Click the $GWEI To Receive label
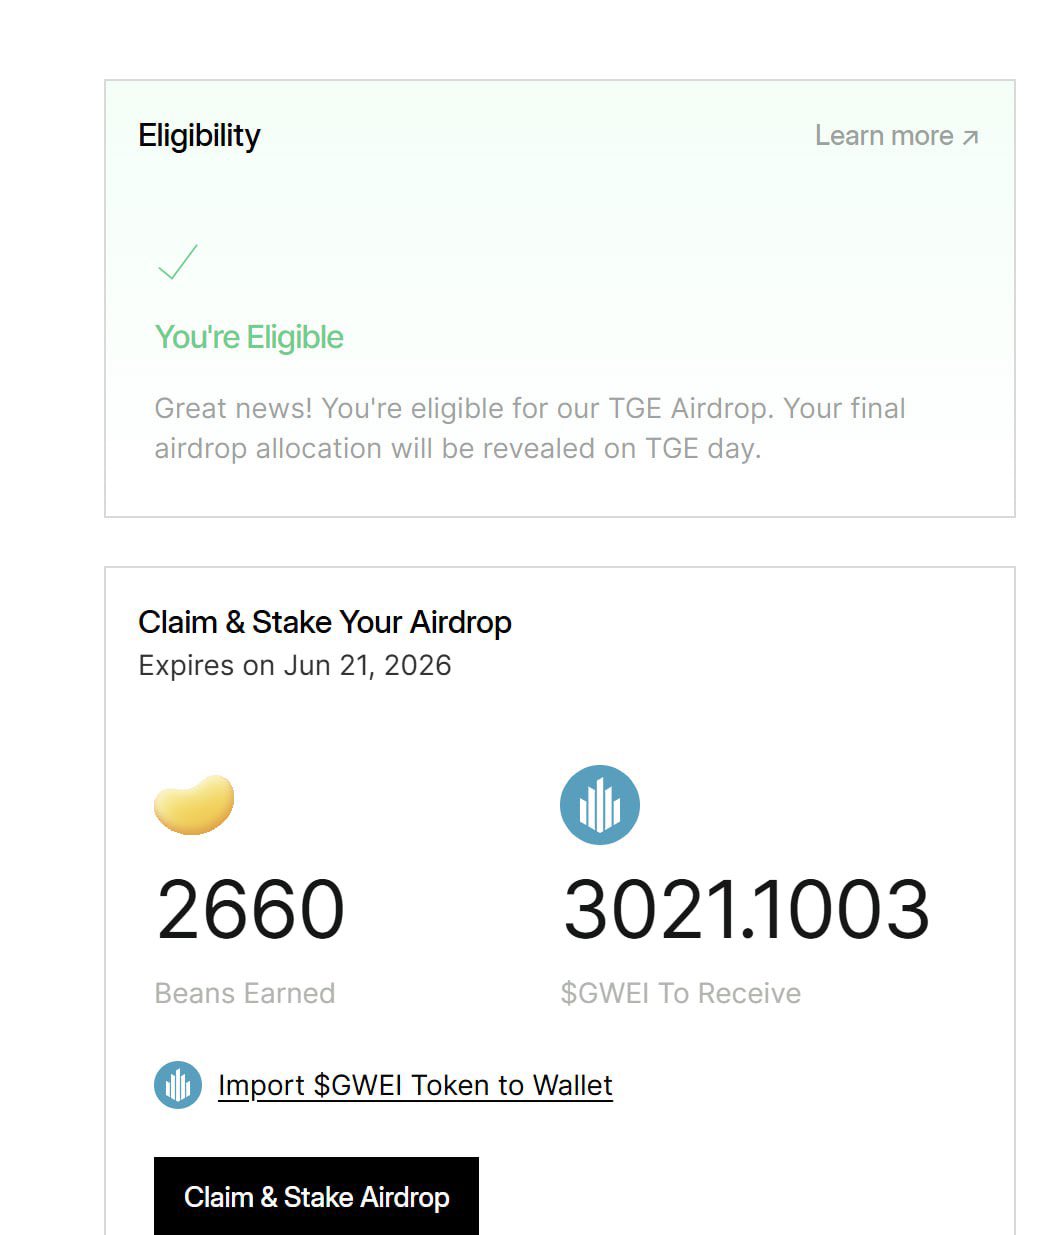The image size is (1059, 1235). click(680, 993)
